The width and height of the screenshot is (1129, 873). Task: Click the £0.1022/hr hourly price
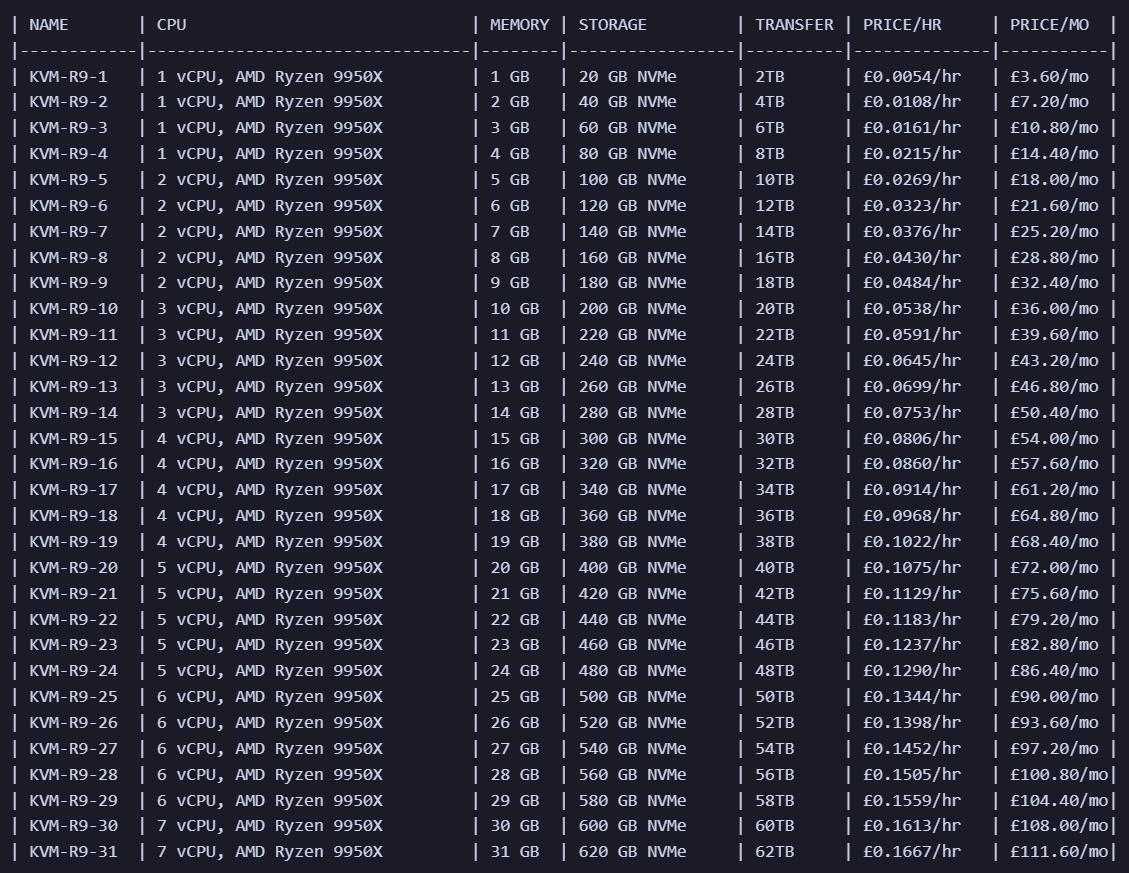pos(912,541)
